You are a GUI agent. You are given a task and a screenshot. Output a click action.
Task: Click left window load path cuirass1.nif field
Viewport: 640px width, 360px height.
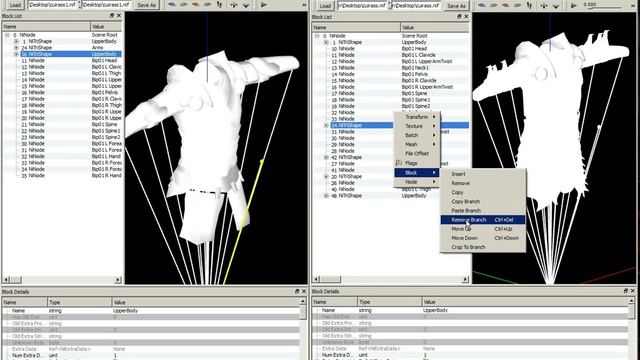tap(52, 5)
